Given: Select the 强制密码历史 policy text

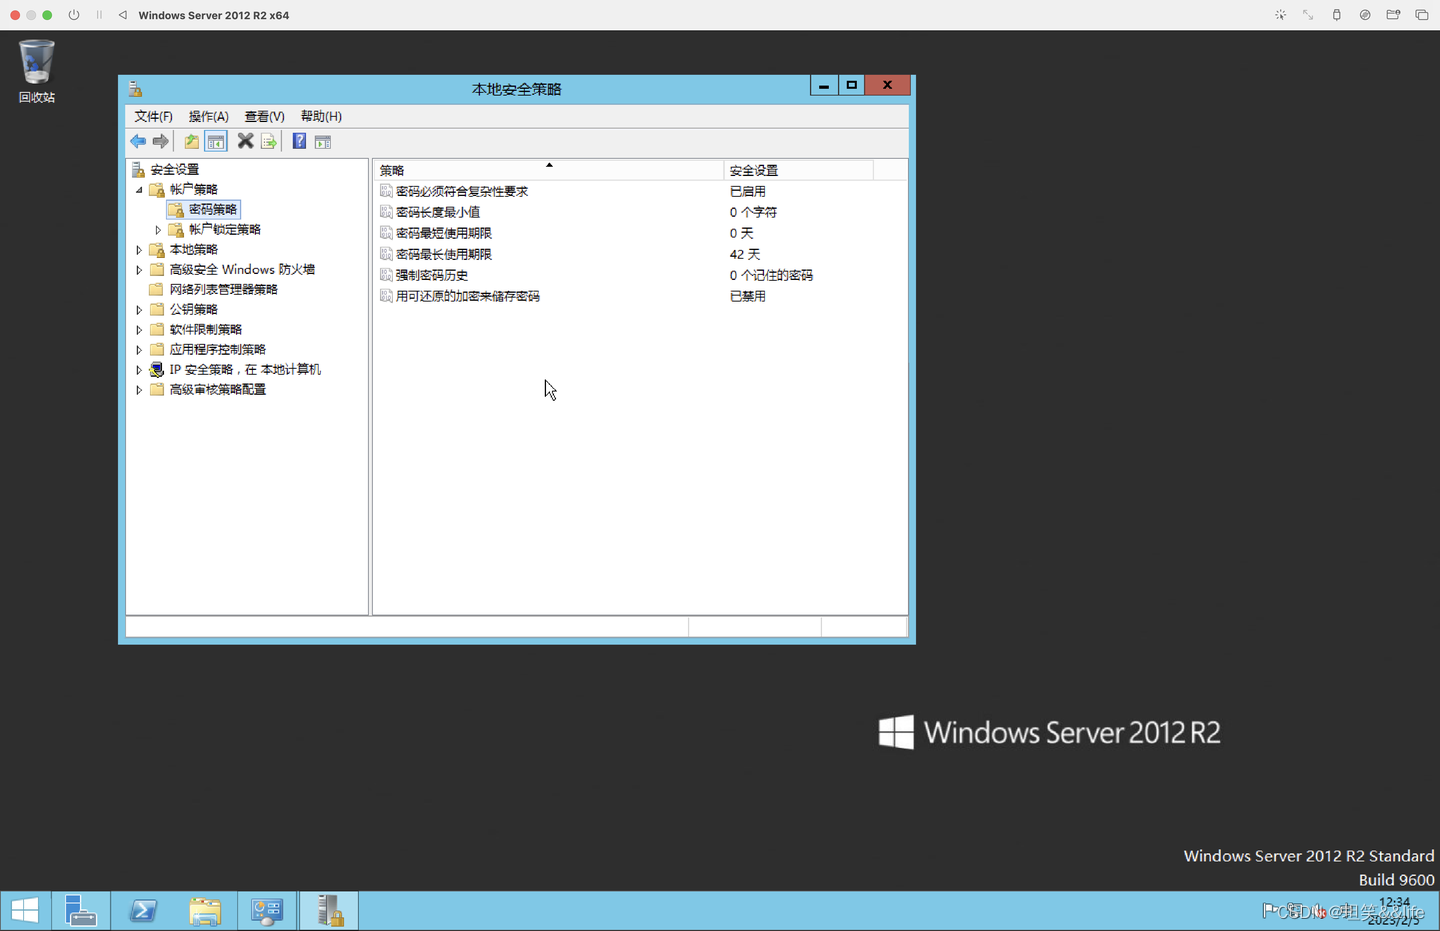Looking at the screenshot, I should point(432,275).
